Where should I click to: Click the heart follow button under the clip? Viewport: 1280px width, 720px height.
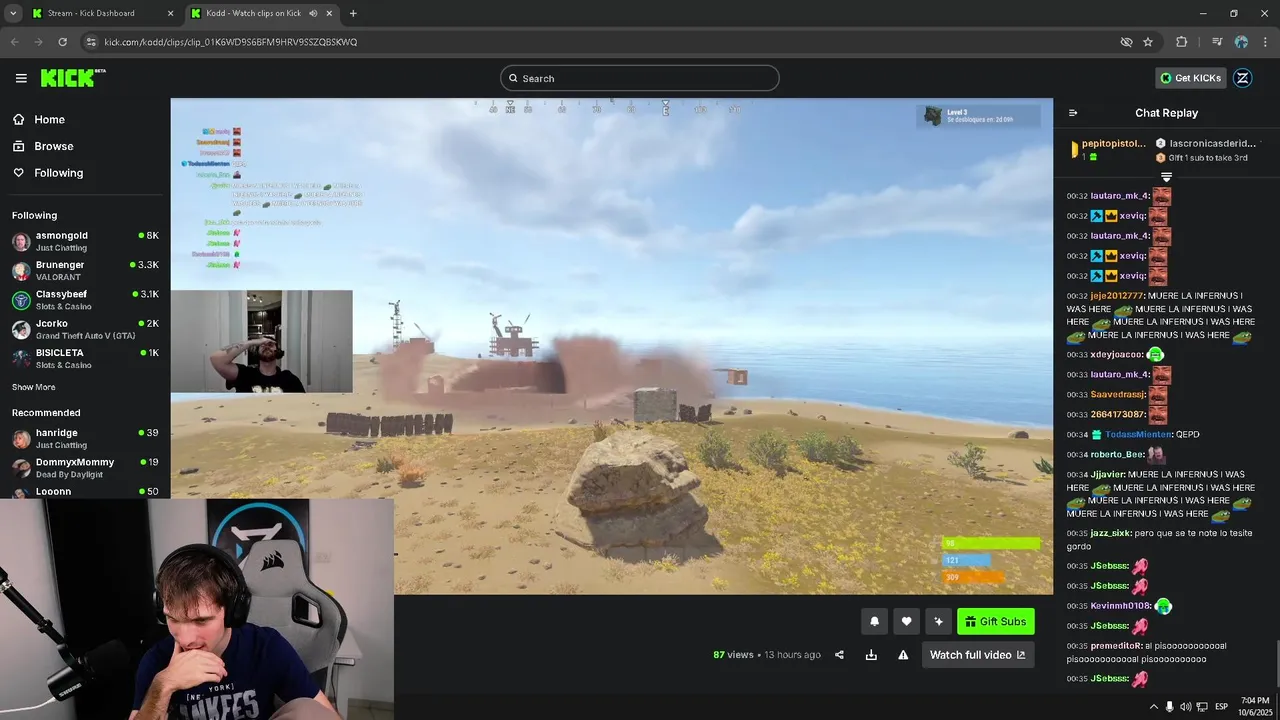906,621
